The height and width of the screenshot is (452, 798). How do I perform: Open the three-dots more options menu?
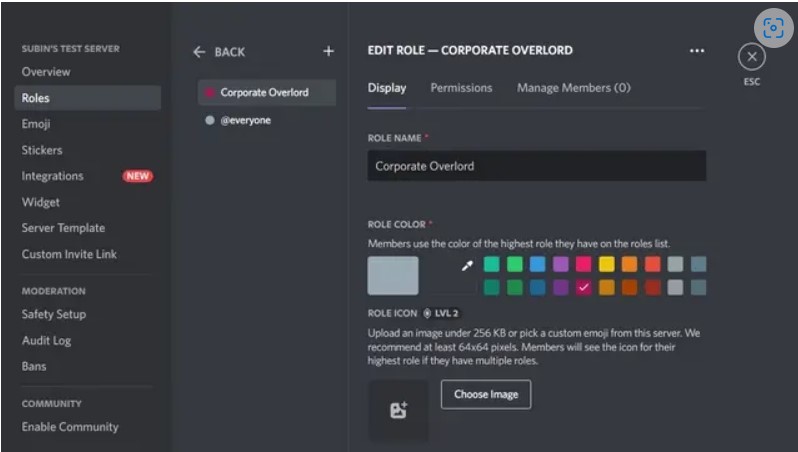(697, 51)
